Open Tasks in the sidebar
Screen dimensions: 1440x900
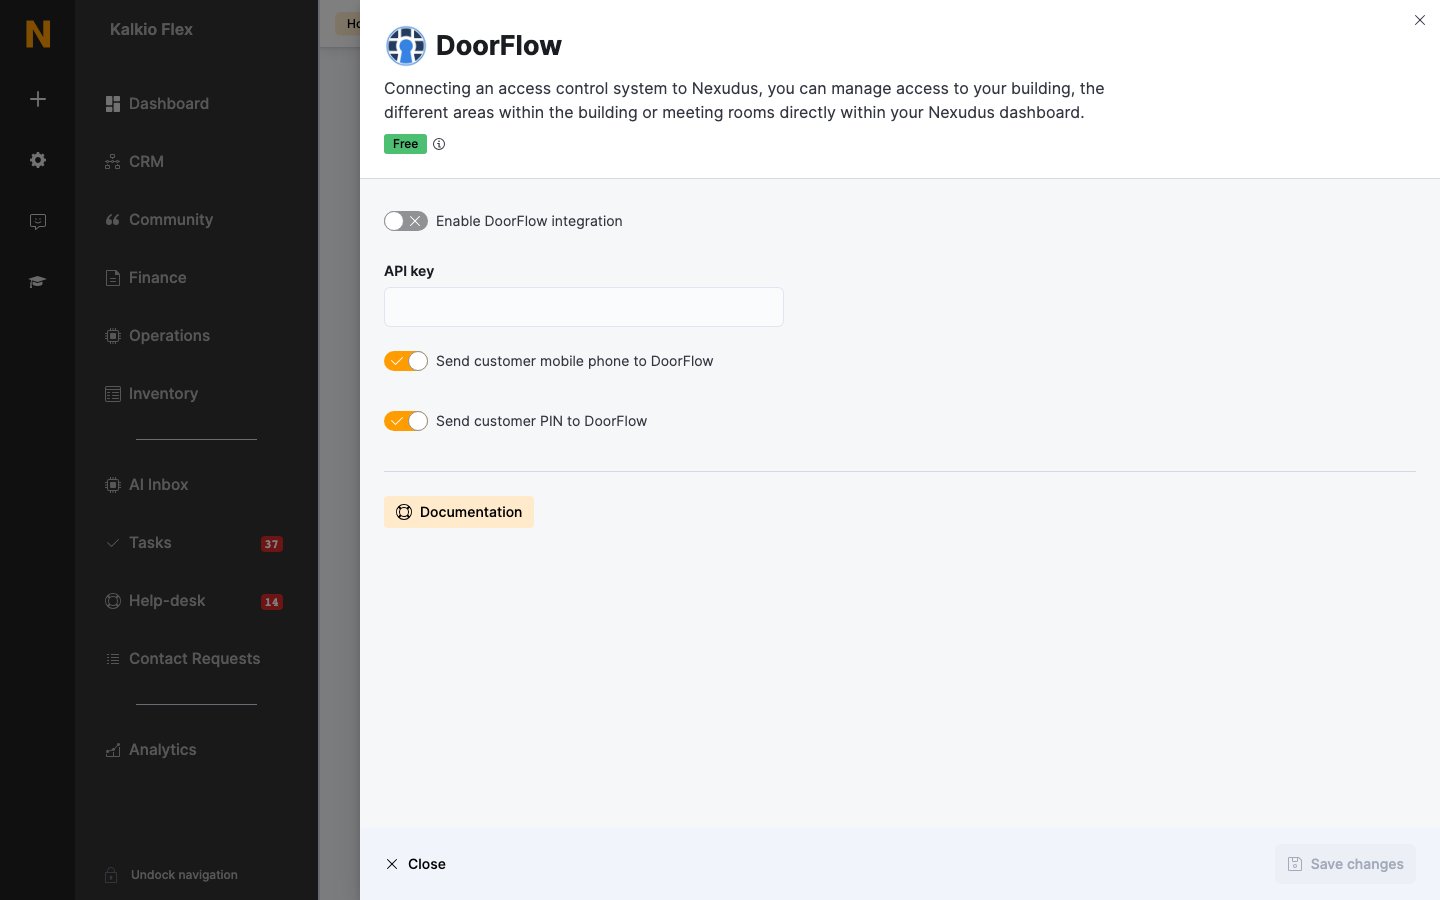click(139, 543)
